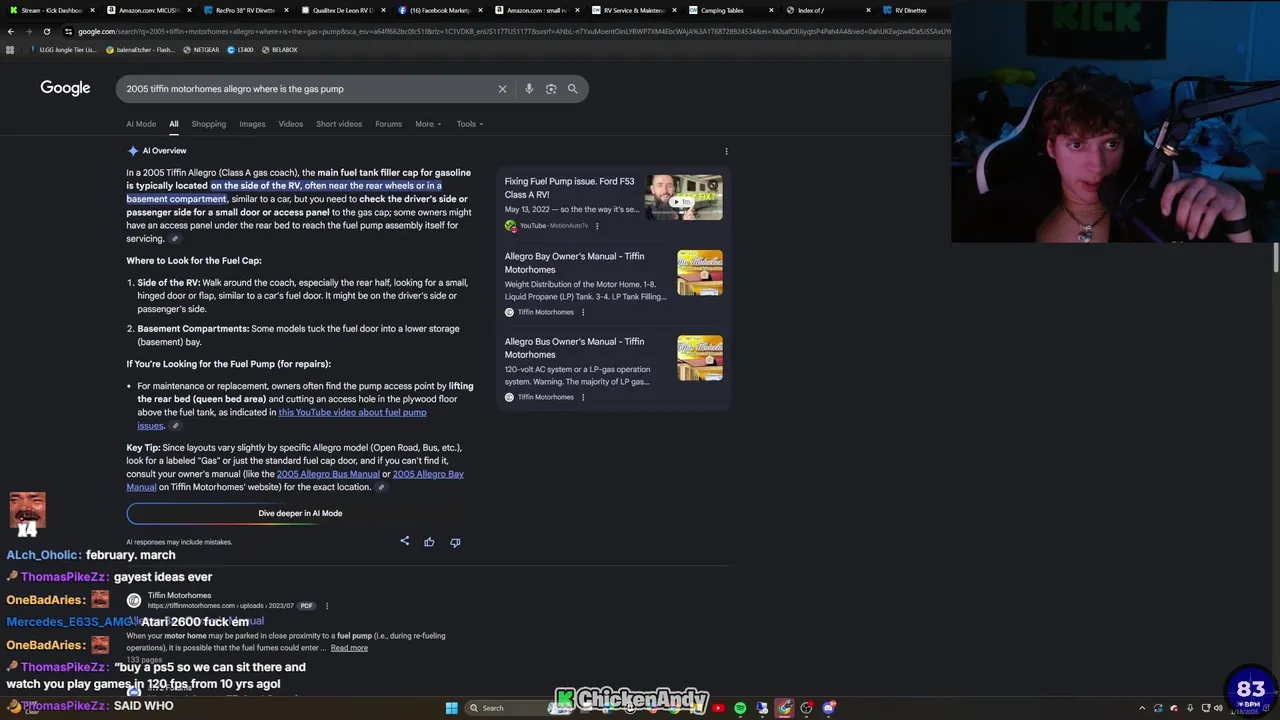Select the Images results tab
The width and height of the screenshot is (1280, 720).
click(252, 124)
